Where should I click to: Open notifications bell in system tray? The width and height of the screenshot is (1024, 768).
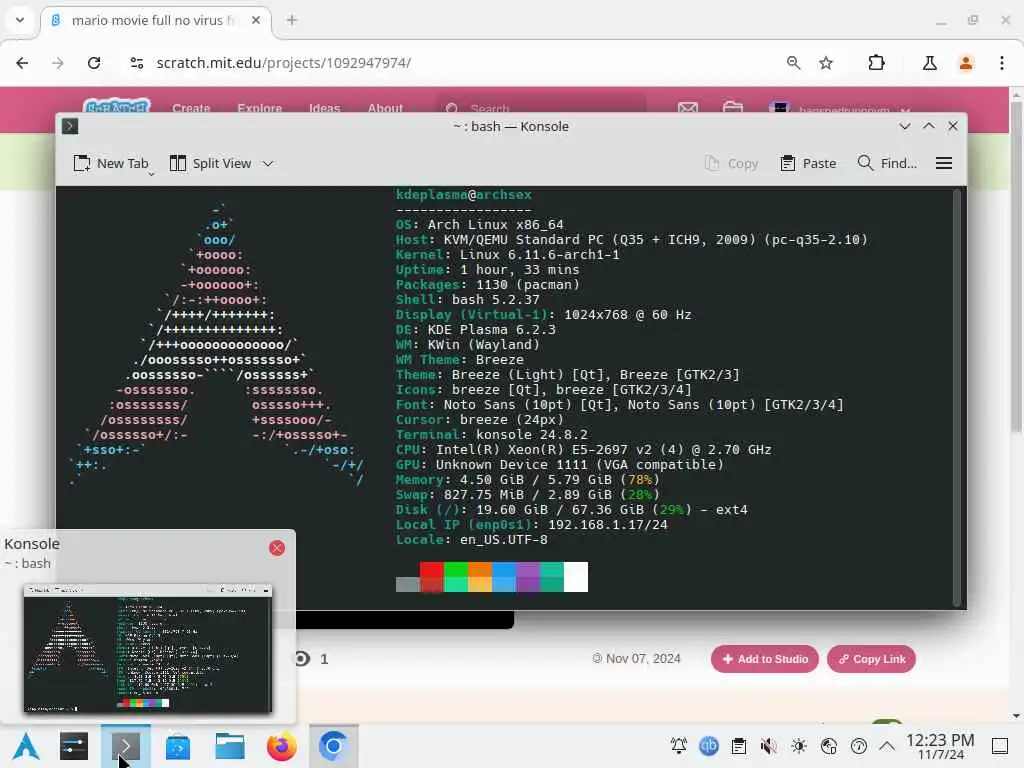(x=679, y=746)
